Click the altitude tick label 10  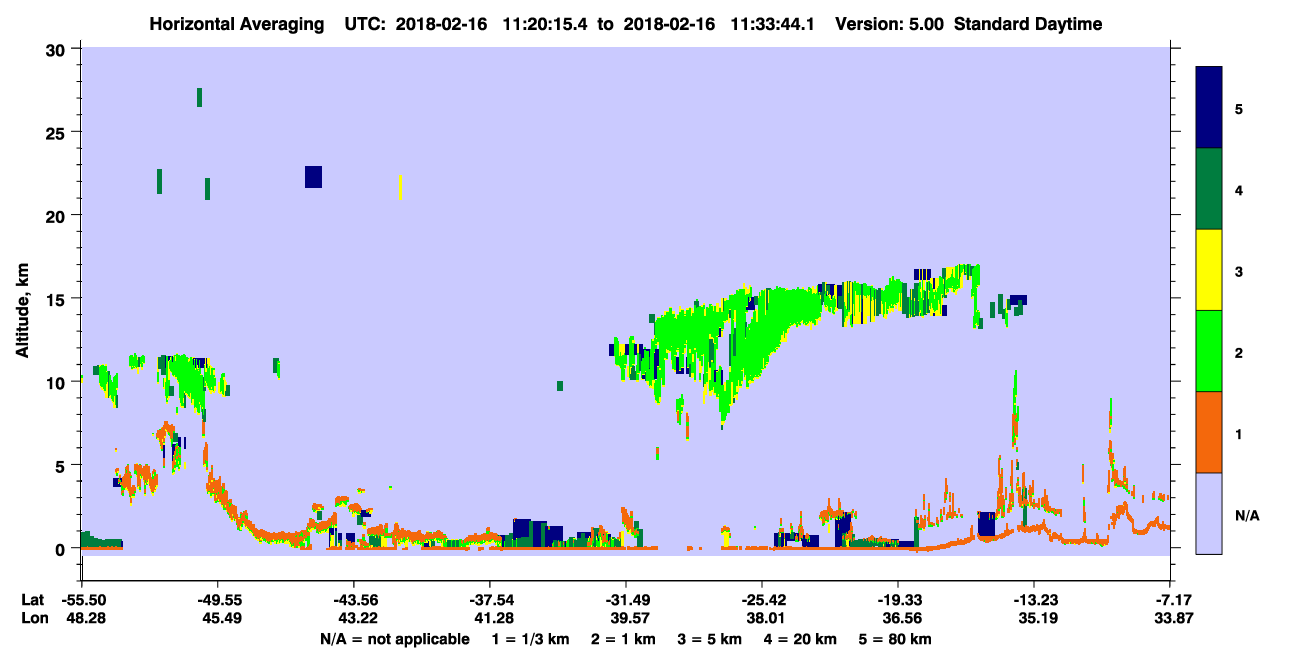(58, 382)
